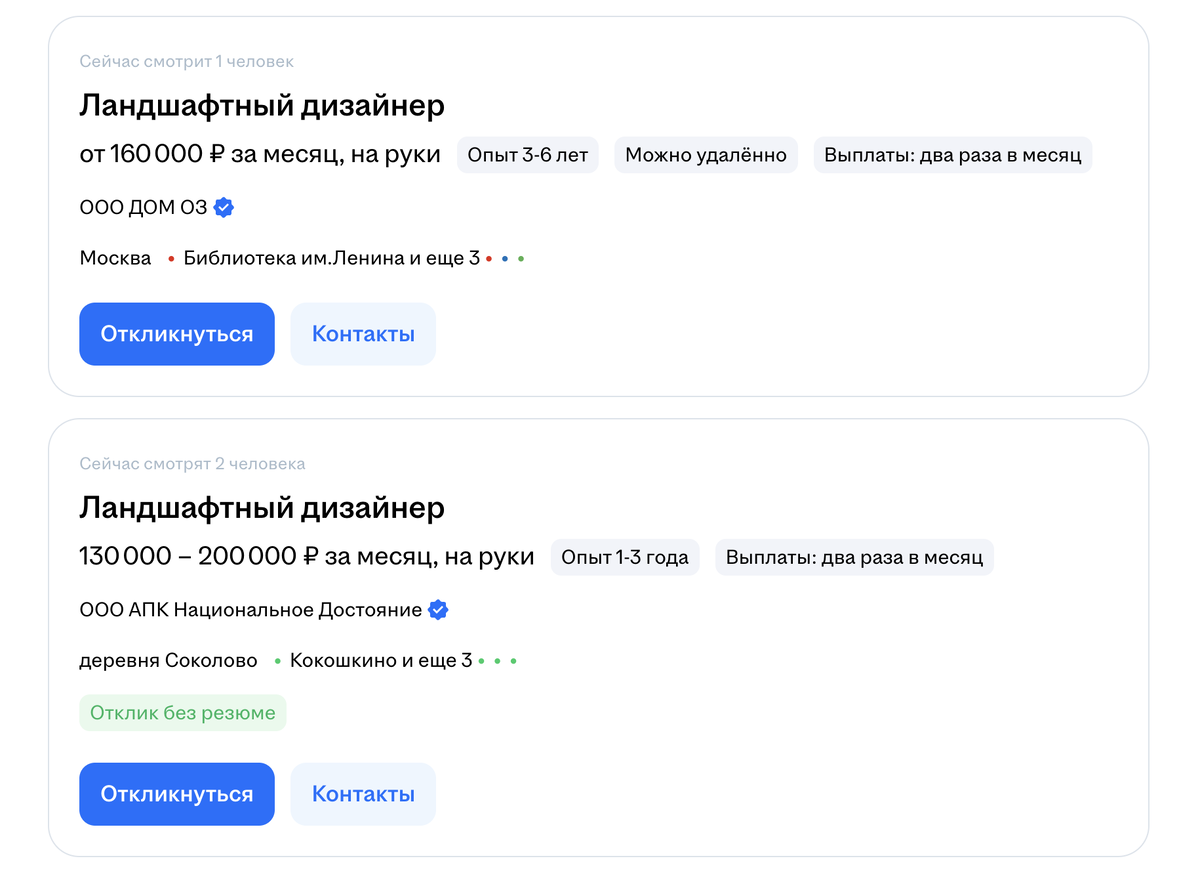
Task: Click the Опыт 3-6 лет tag
Action: (528, 155)
